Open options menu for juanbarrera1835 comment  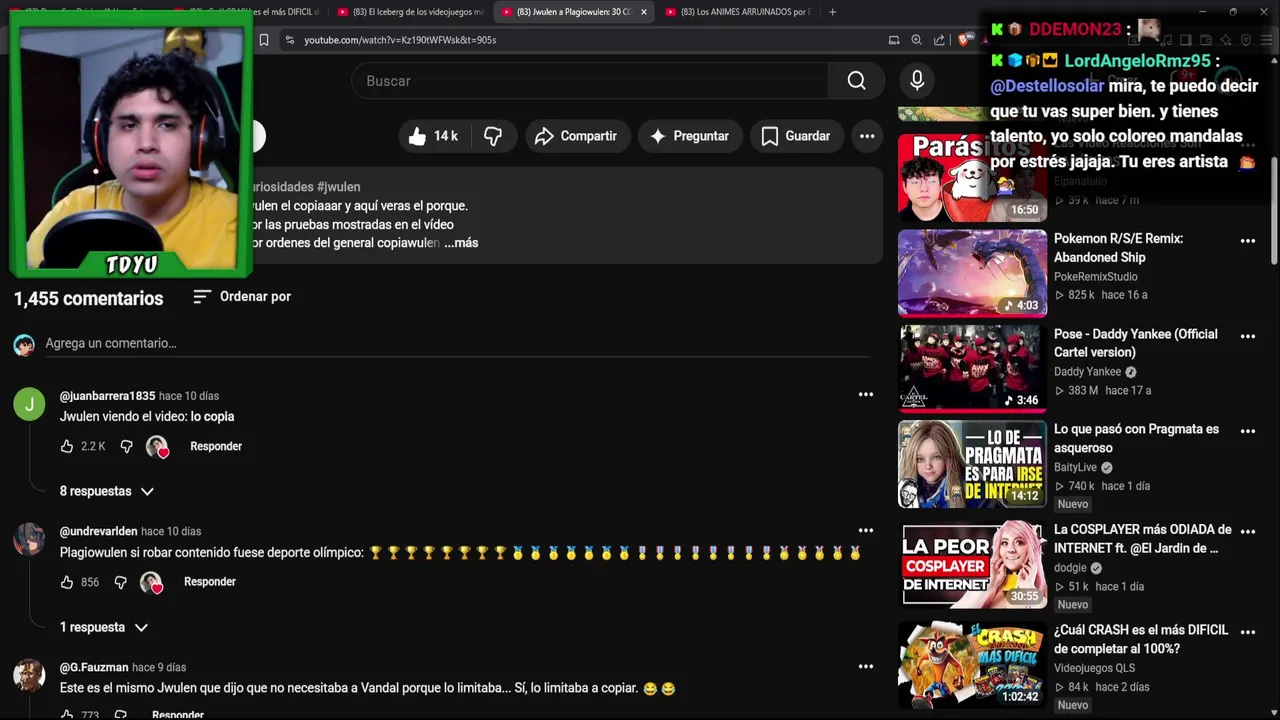tap(866, 395)
